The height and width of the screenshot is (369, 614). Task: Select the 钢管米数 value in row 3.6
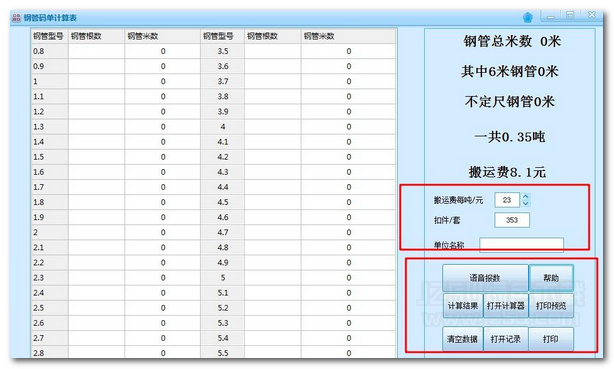[349, 66]
